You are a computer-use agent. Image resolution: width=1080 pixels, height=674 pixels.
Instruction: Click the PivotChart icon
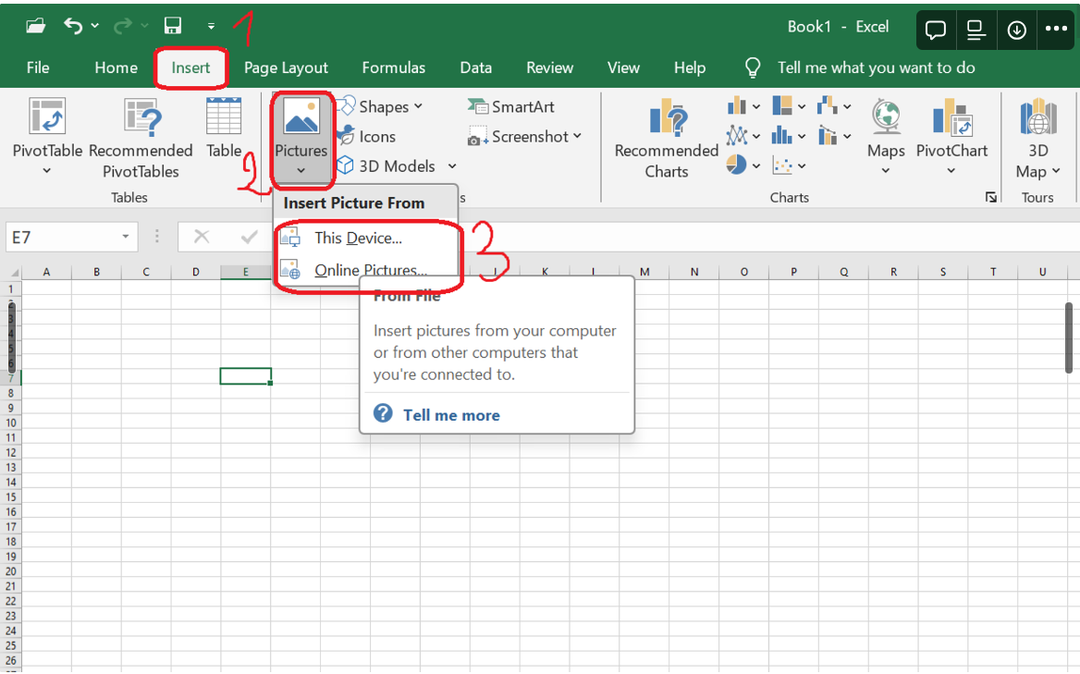(951, 118)
